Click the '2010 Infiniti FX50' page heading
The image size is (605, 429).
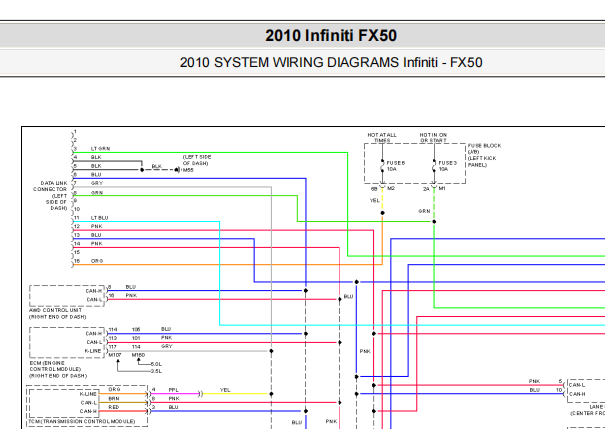click(331, 36)
